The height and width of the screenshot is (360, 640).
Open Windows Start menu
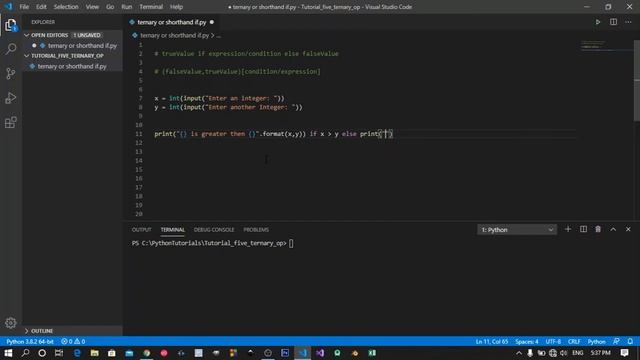[x=8, y=353]
